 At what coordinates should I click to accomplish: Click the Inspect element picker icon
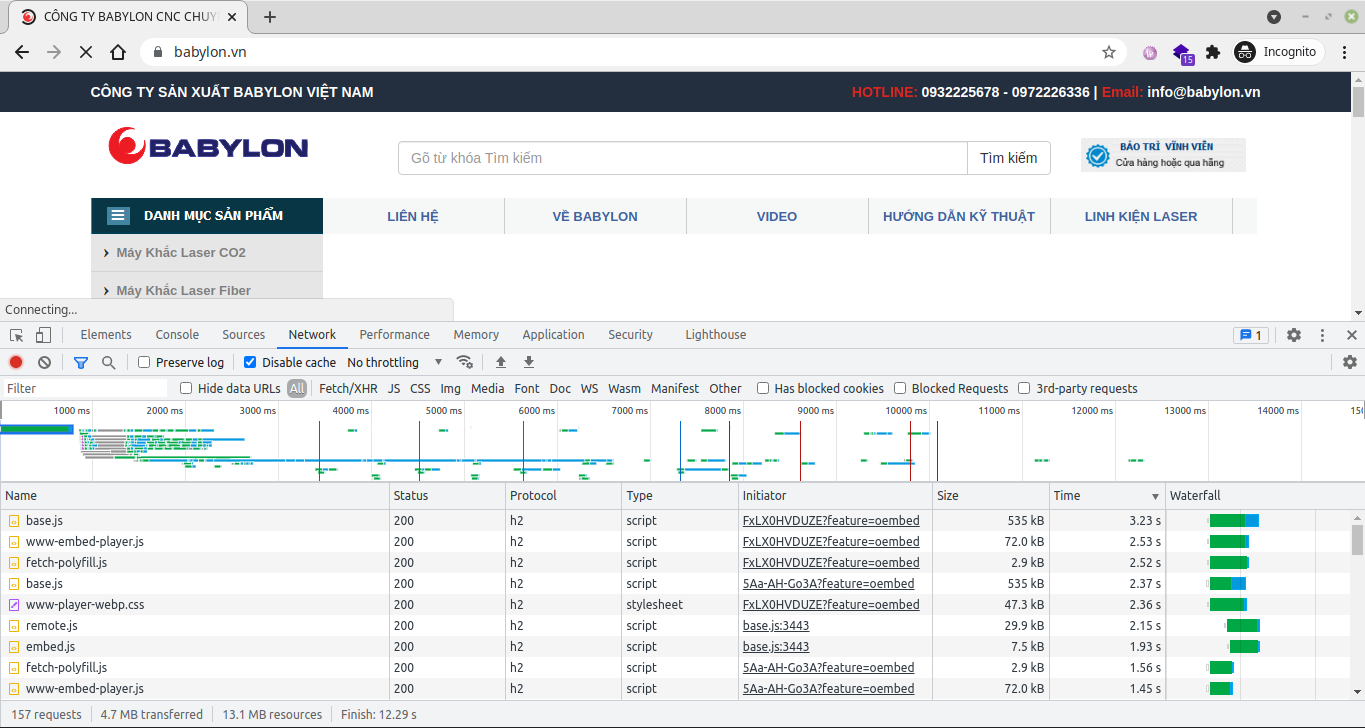tap(17, 335)
